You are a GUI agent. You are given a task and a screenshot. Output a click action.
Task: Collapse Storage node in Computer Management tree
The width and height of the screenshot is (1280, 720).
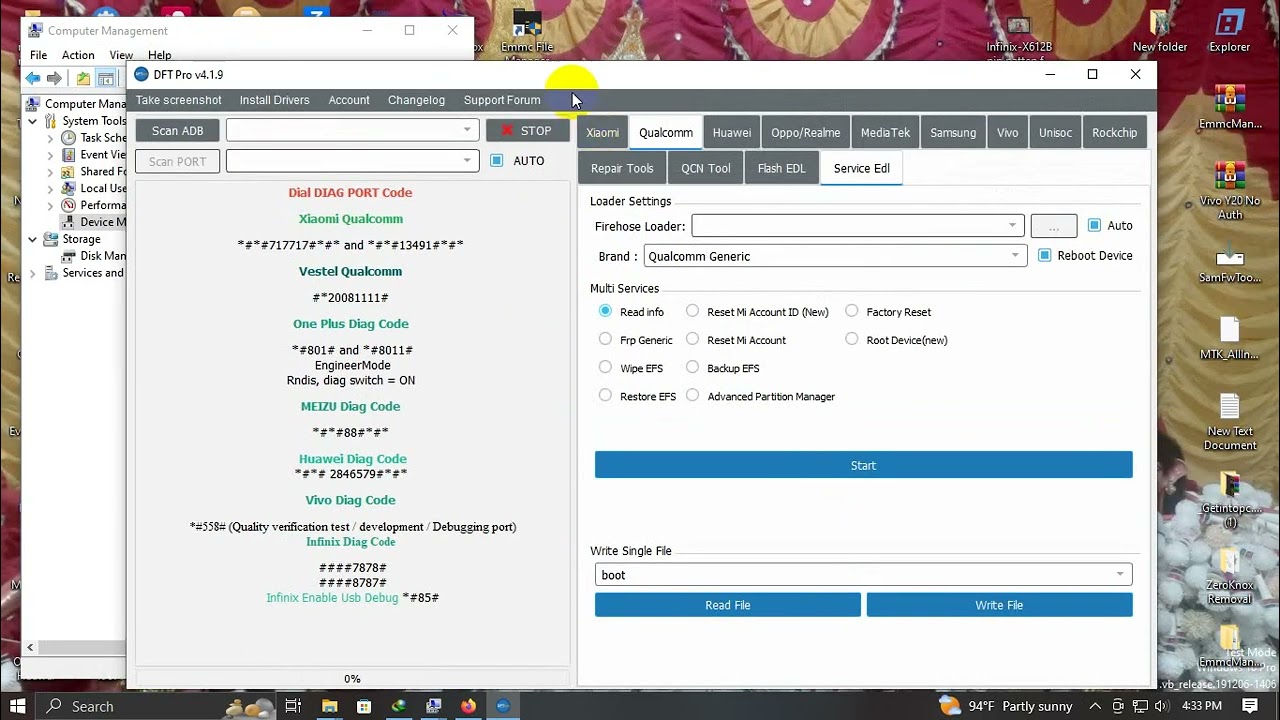(x=32, y=239)
